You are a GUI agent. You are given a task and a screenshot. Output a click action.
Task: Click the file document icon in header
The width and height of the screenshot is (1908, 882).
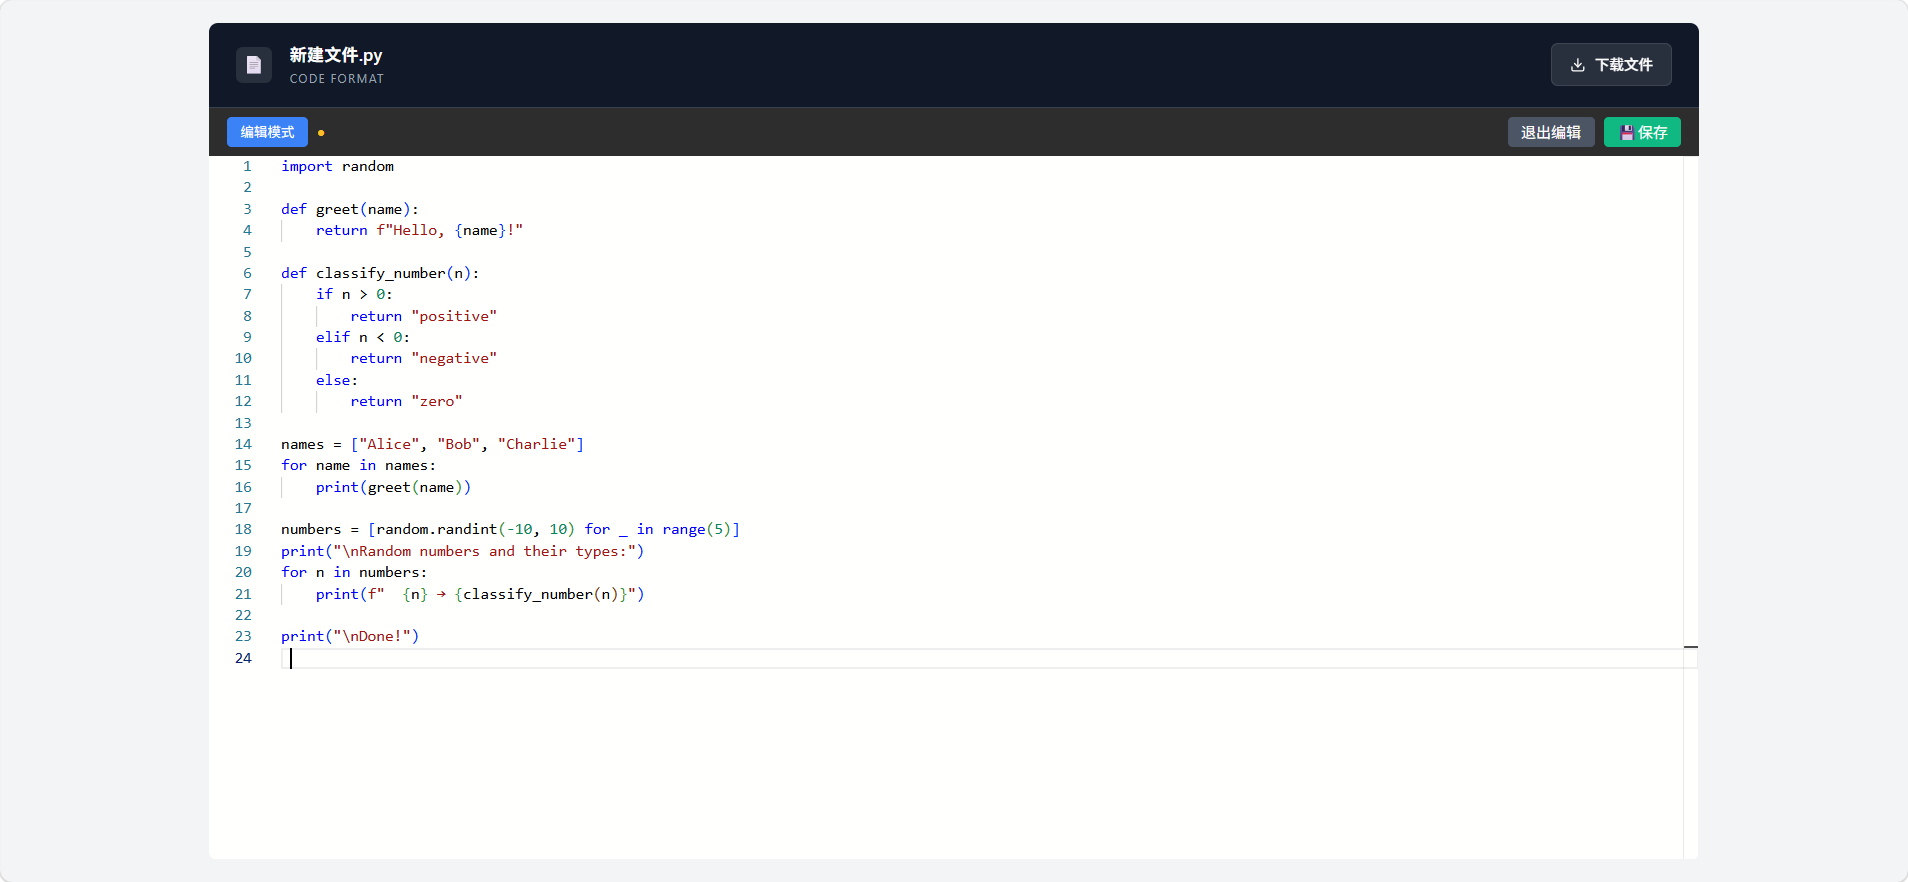coord(254,65)
